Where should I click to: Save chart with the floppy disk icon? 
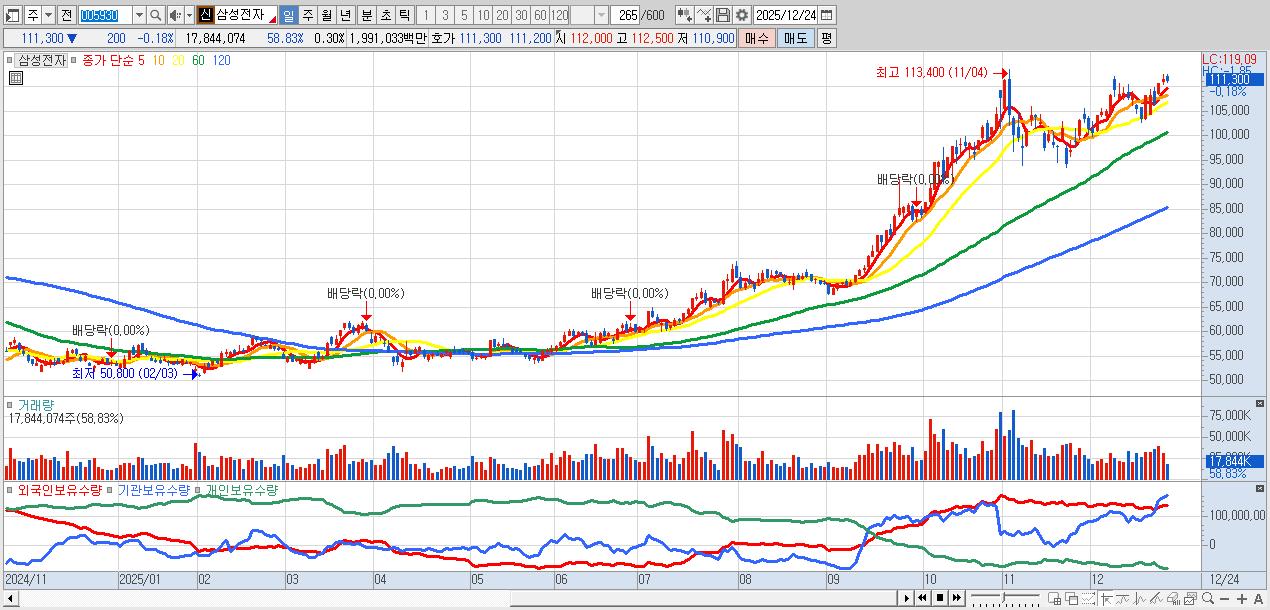pyautogui.click(x=723, y=15)
